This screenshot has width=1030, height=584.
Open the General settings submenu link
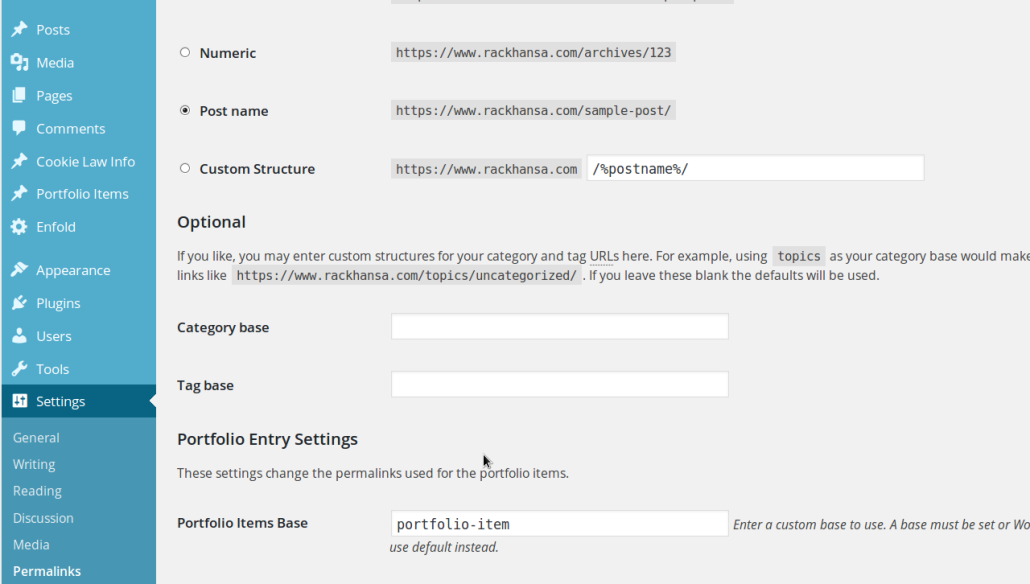click(x=36, y=438)
